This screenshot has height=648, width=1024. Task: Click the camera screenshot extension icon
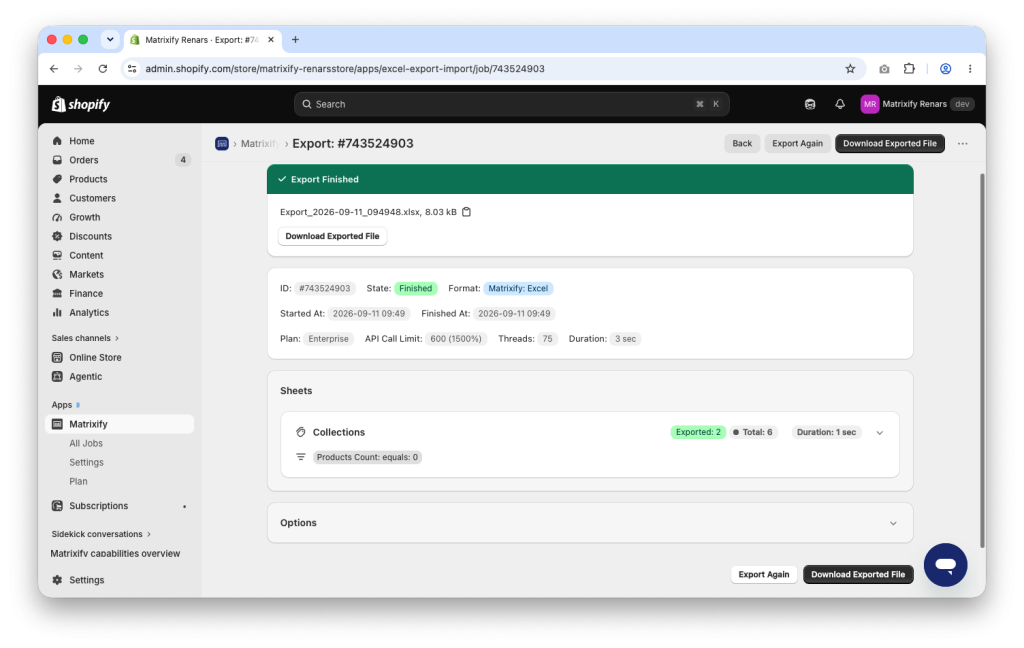pyautogui.click(x=884, y=69)
